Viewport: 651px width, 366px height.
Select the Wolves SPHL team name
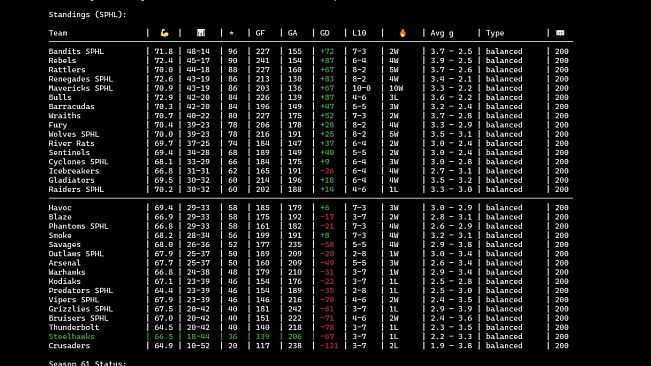click(x=73, y=134)
